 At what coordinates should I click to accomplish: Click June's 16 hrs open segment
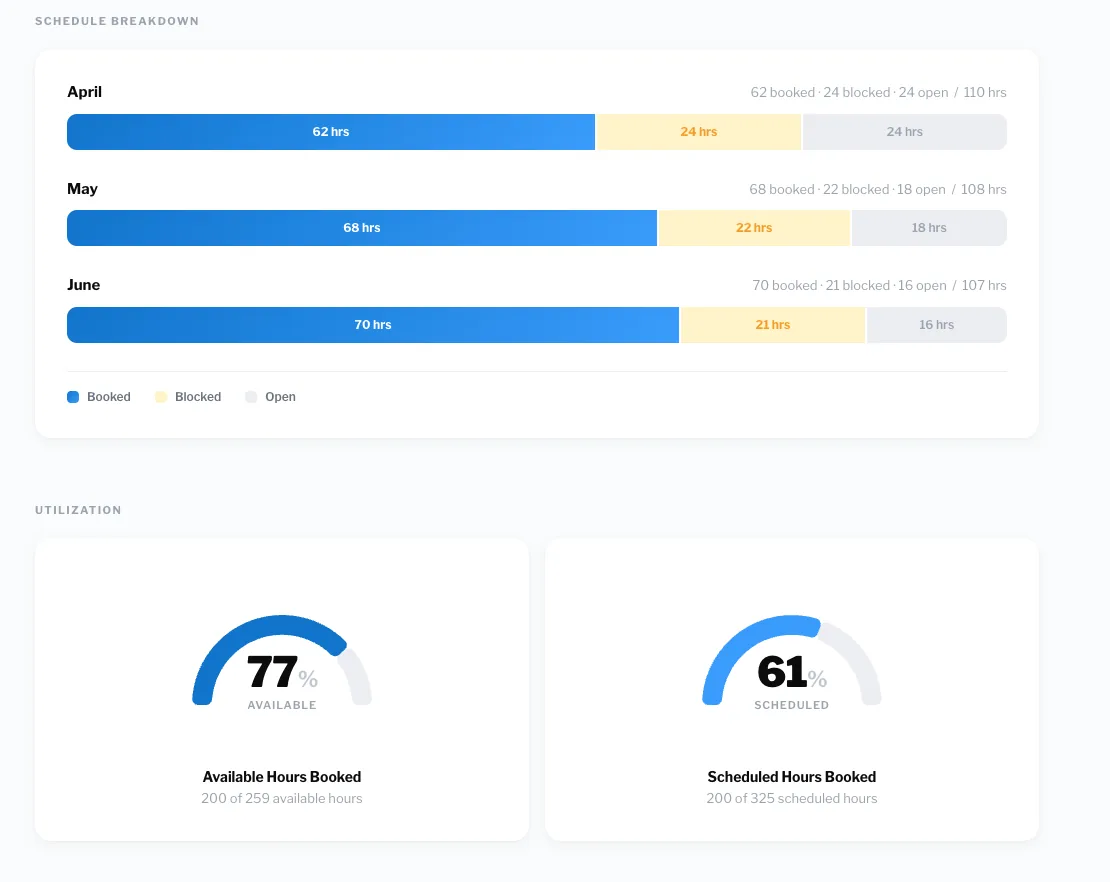[x=937, y=325]
